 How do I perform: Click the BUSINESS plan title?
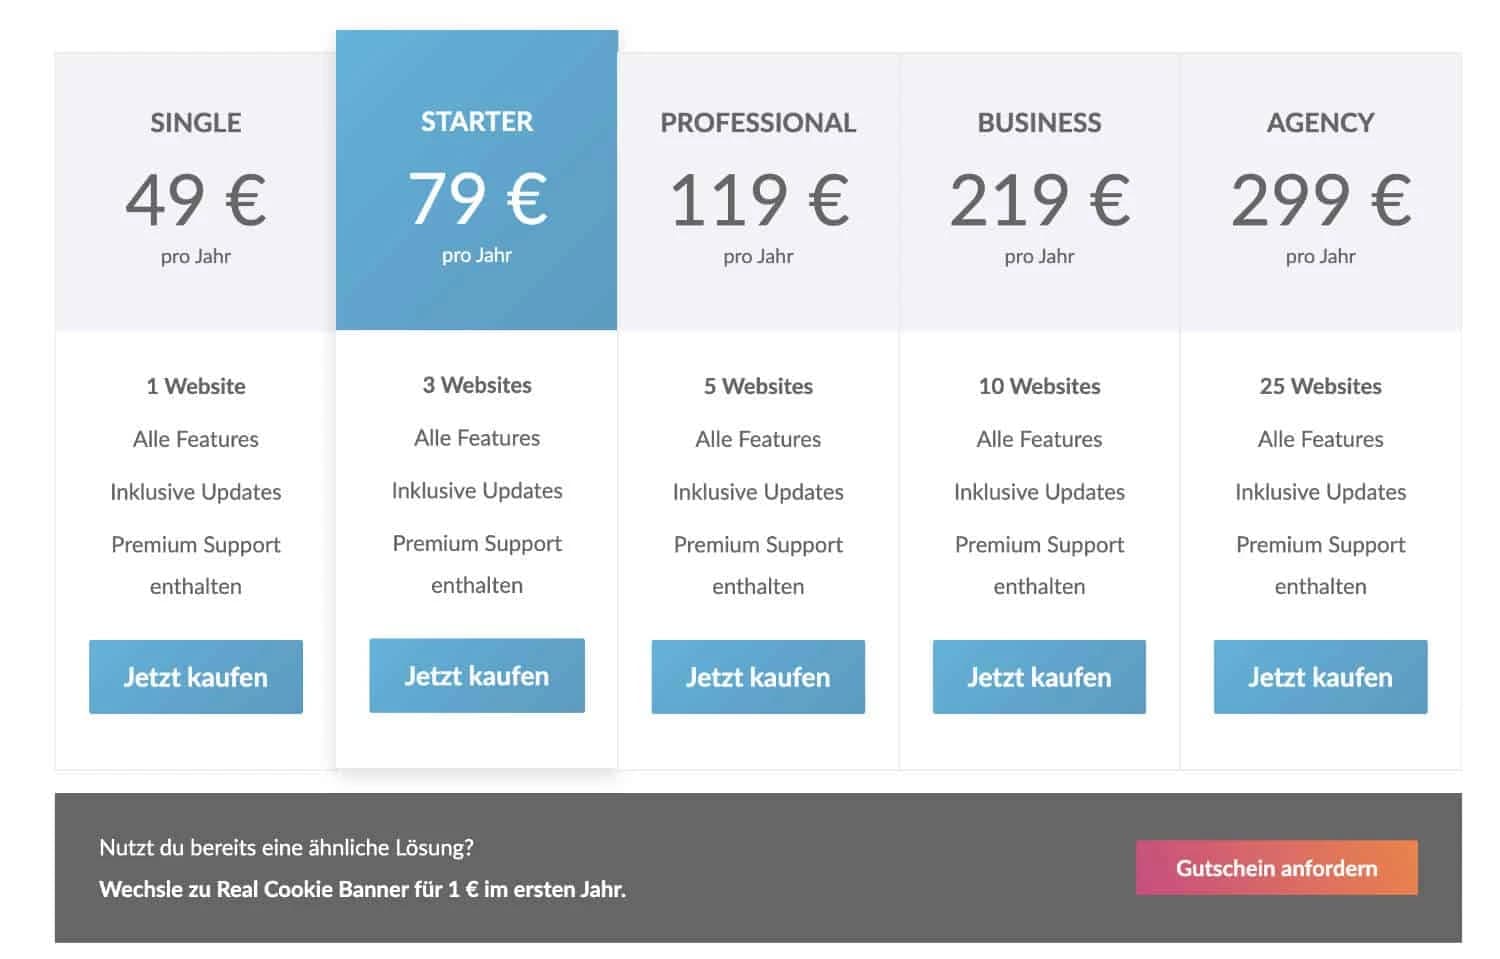click(1039, 123)
